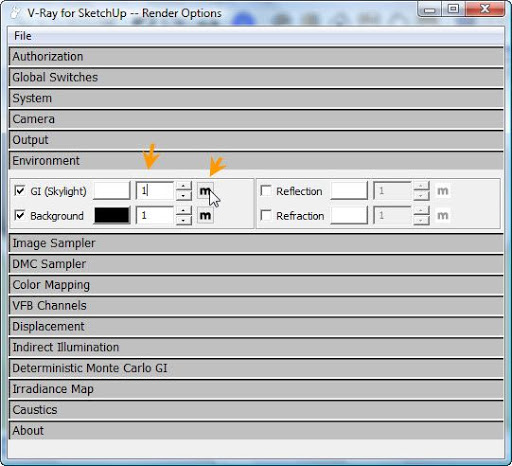Uncheck the Background checkbox
Viewport: 512px width, 466px height.
(20, 215)
